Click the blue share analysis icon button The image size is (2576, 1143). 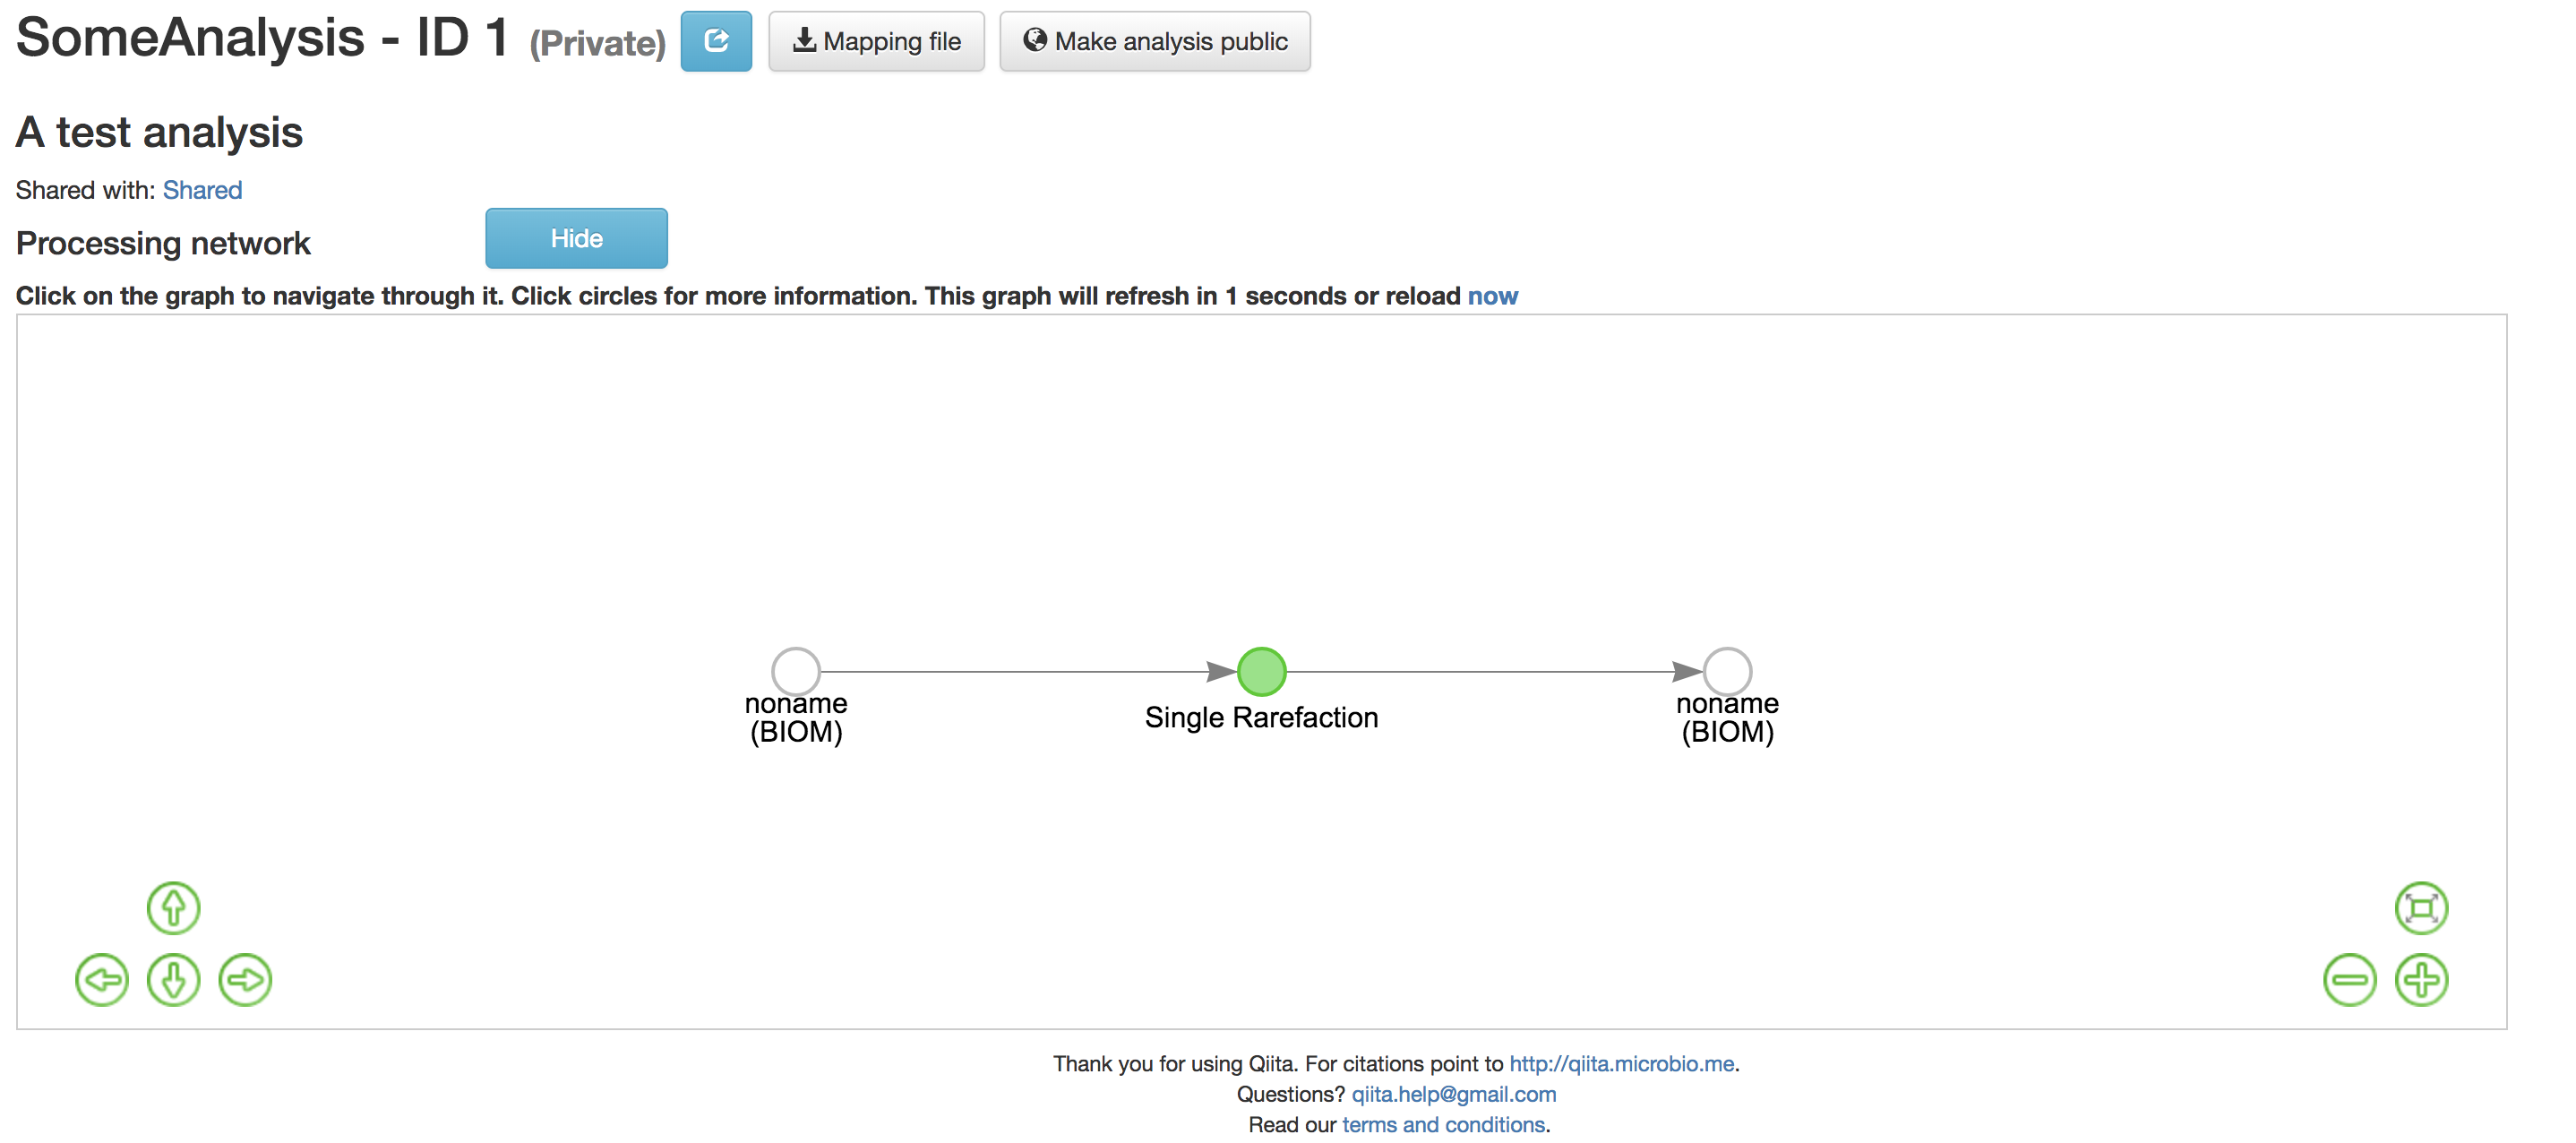[715, 41]
